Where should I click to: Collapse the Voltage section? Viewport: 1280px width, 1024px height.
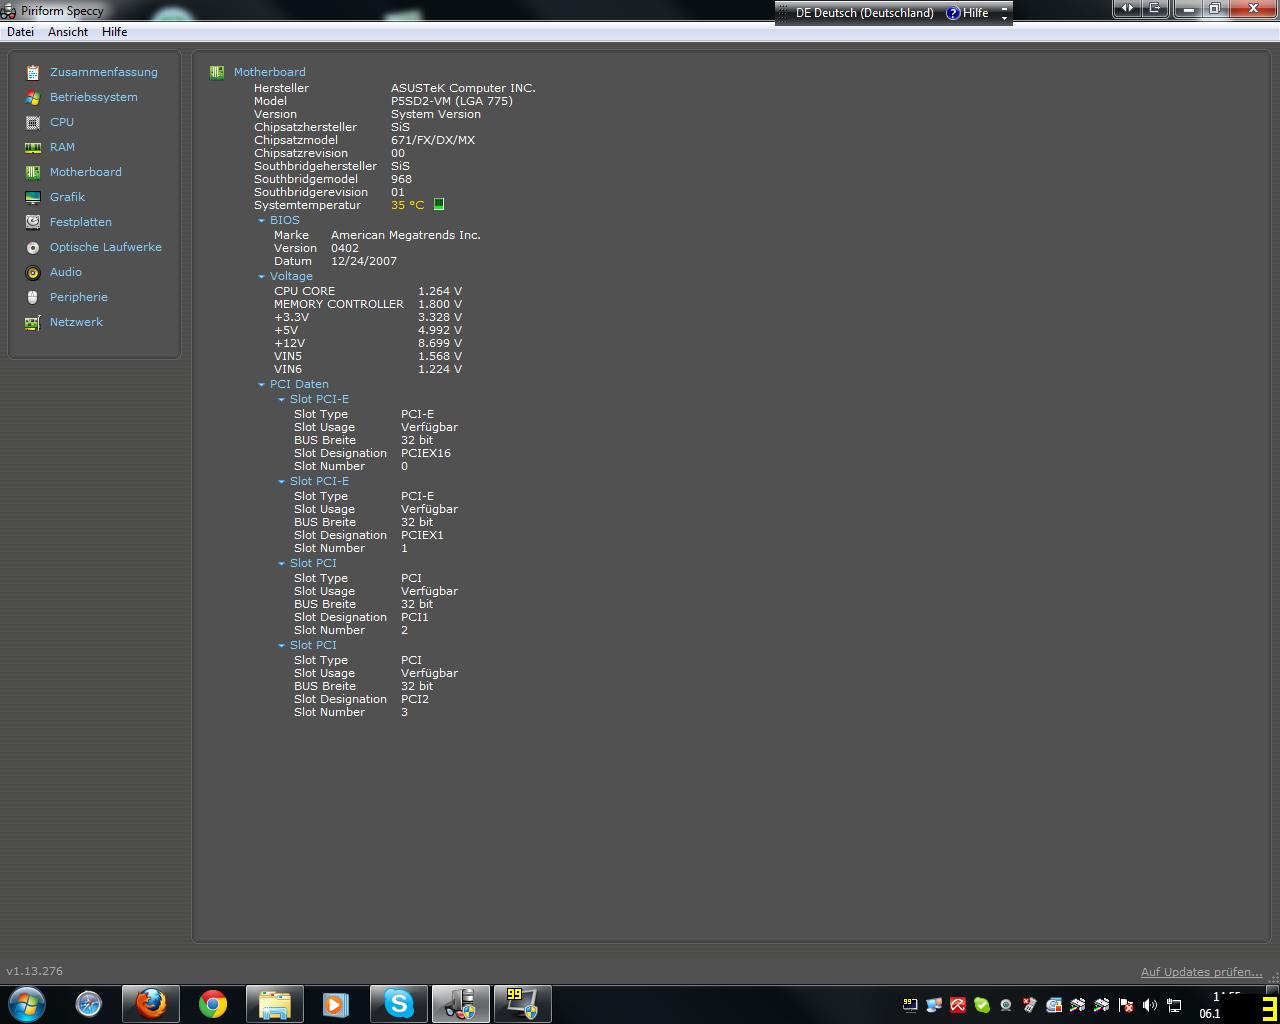click(x=262, y=276)
